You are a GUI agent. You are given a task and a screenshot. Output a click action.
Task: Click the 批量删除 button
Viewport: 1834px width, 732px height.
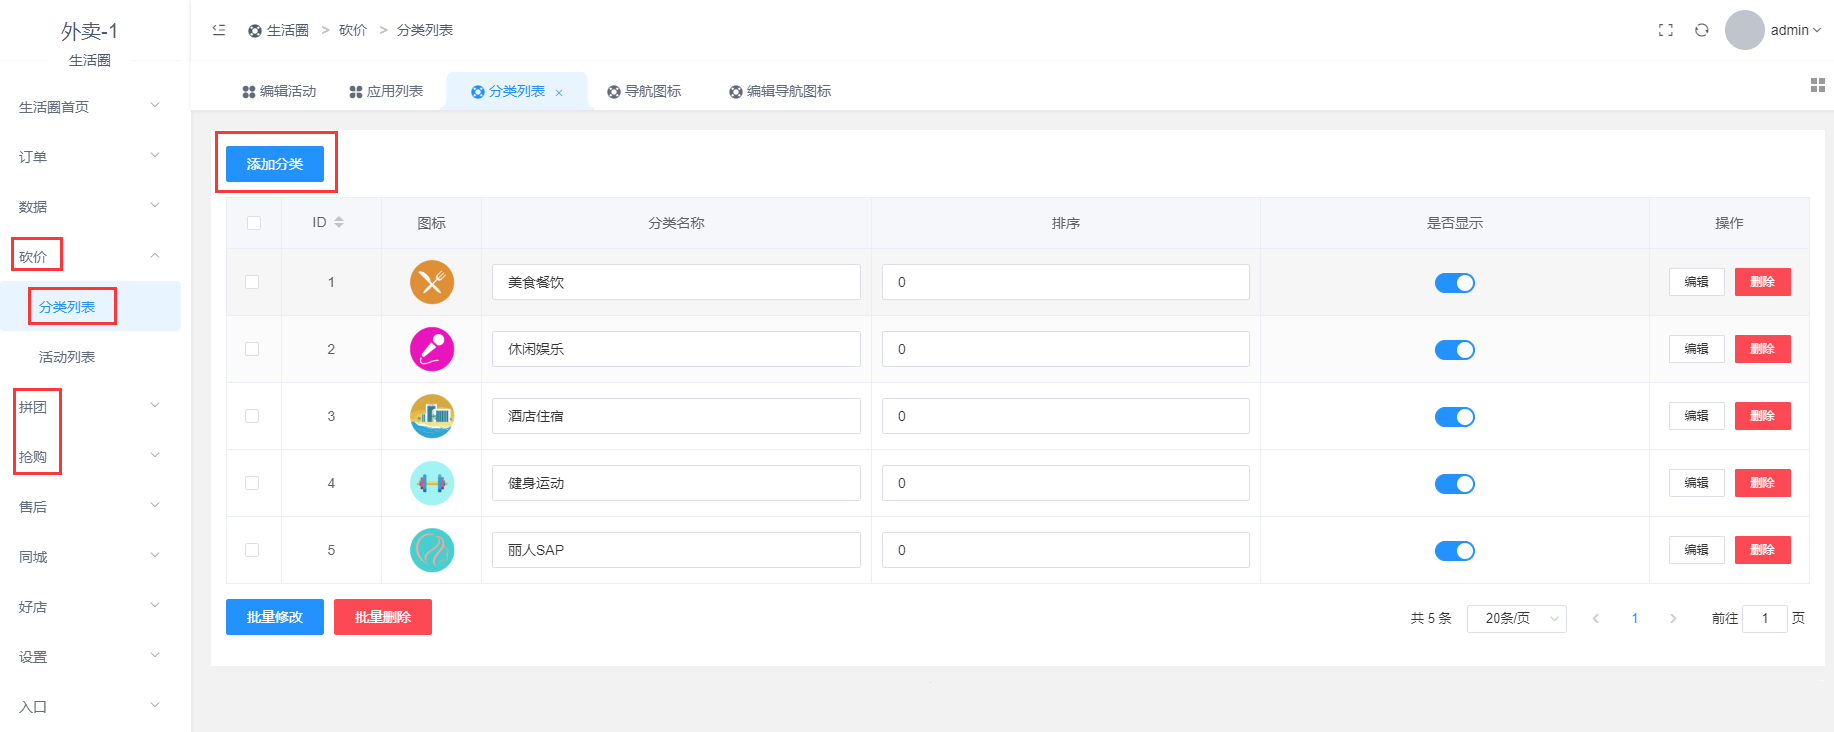tap(383, 617)
